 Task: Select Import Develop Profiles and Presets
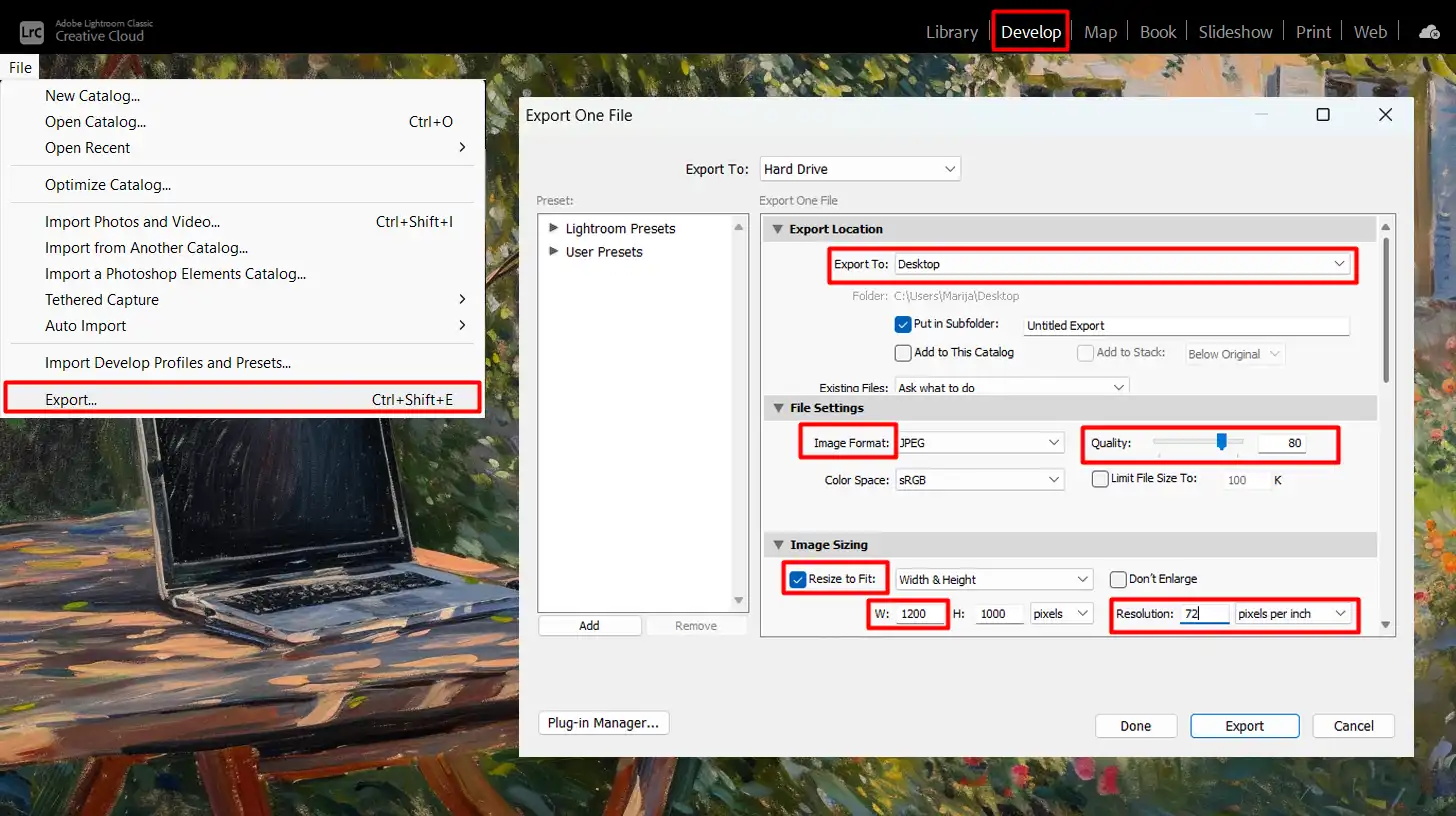tap(243, 363)
